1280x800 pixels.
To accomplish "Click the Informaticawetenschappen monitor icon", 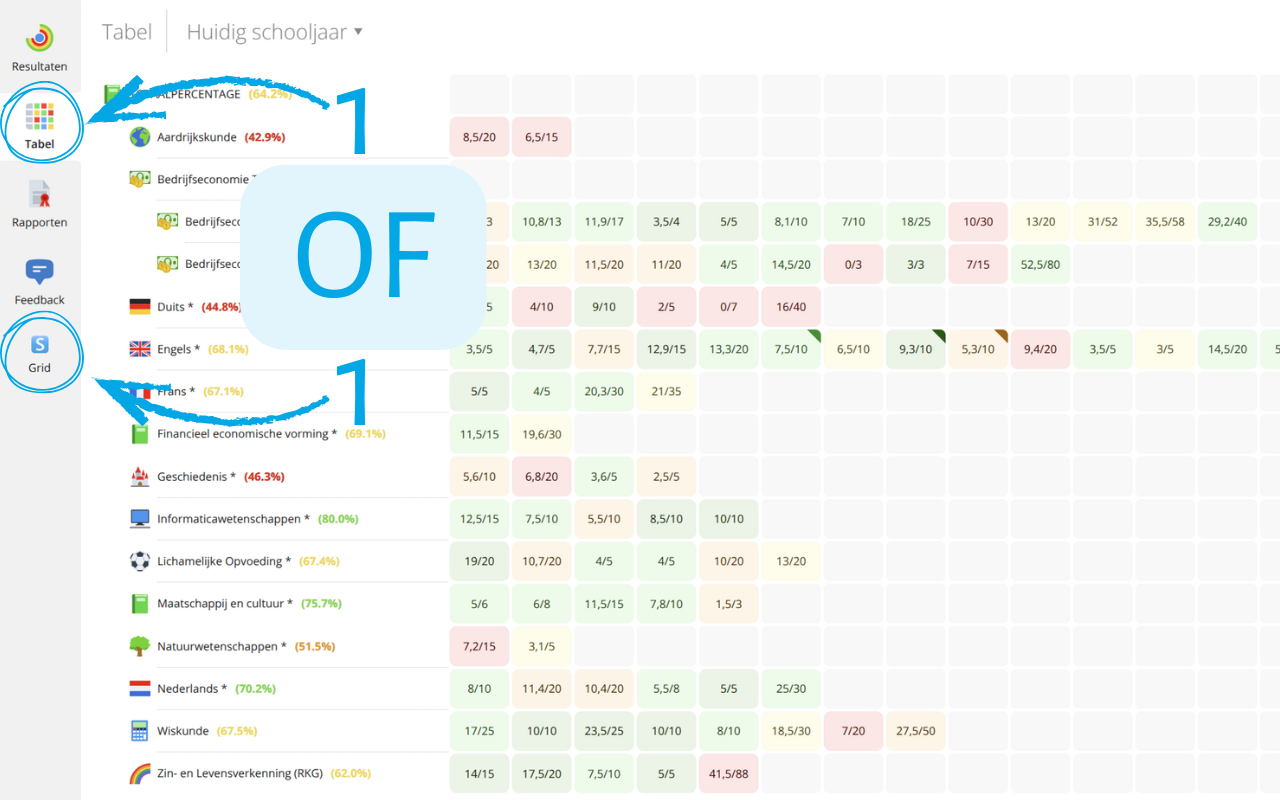I will click(x=140, y=519).
